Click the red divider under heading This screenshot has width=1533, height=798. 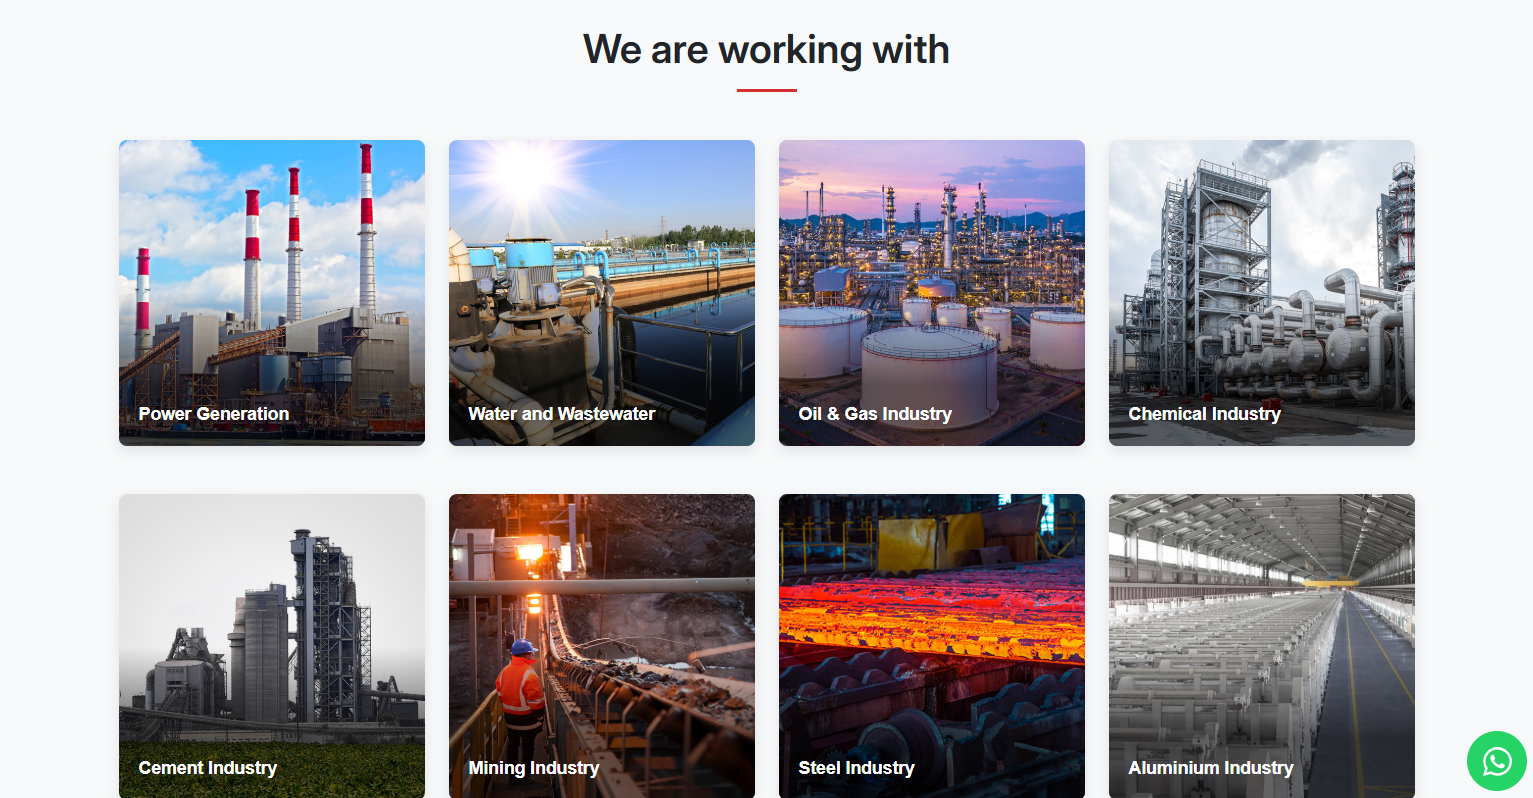pyautogui.click(x=766, y=90)
